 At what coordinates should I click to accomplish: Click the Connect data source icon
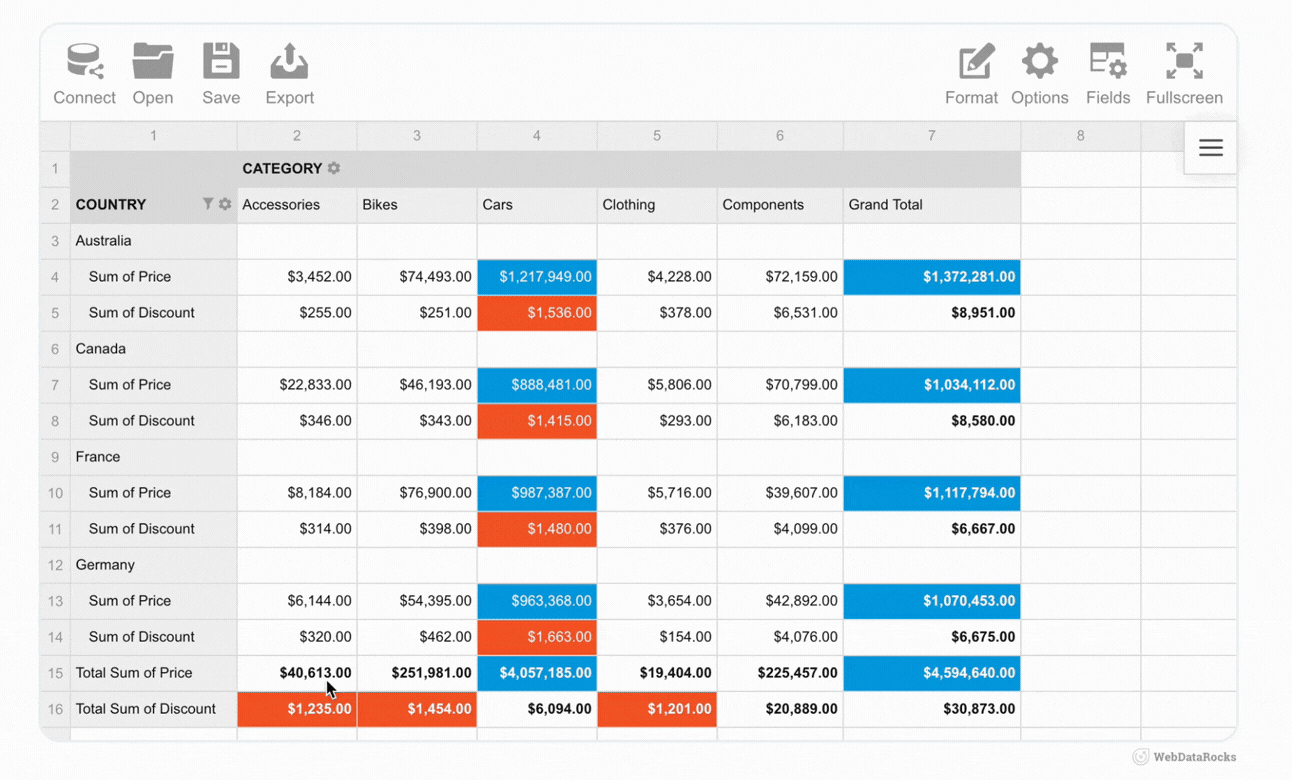pos(85,62)
